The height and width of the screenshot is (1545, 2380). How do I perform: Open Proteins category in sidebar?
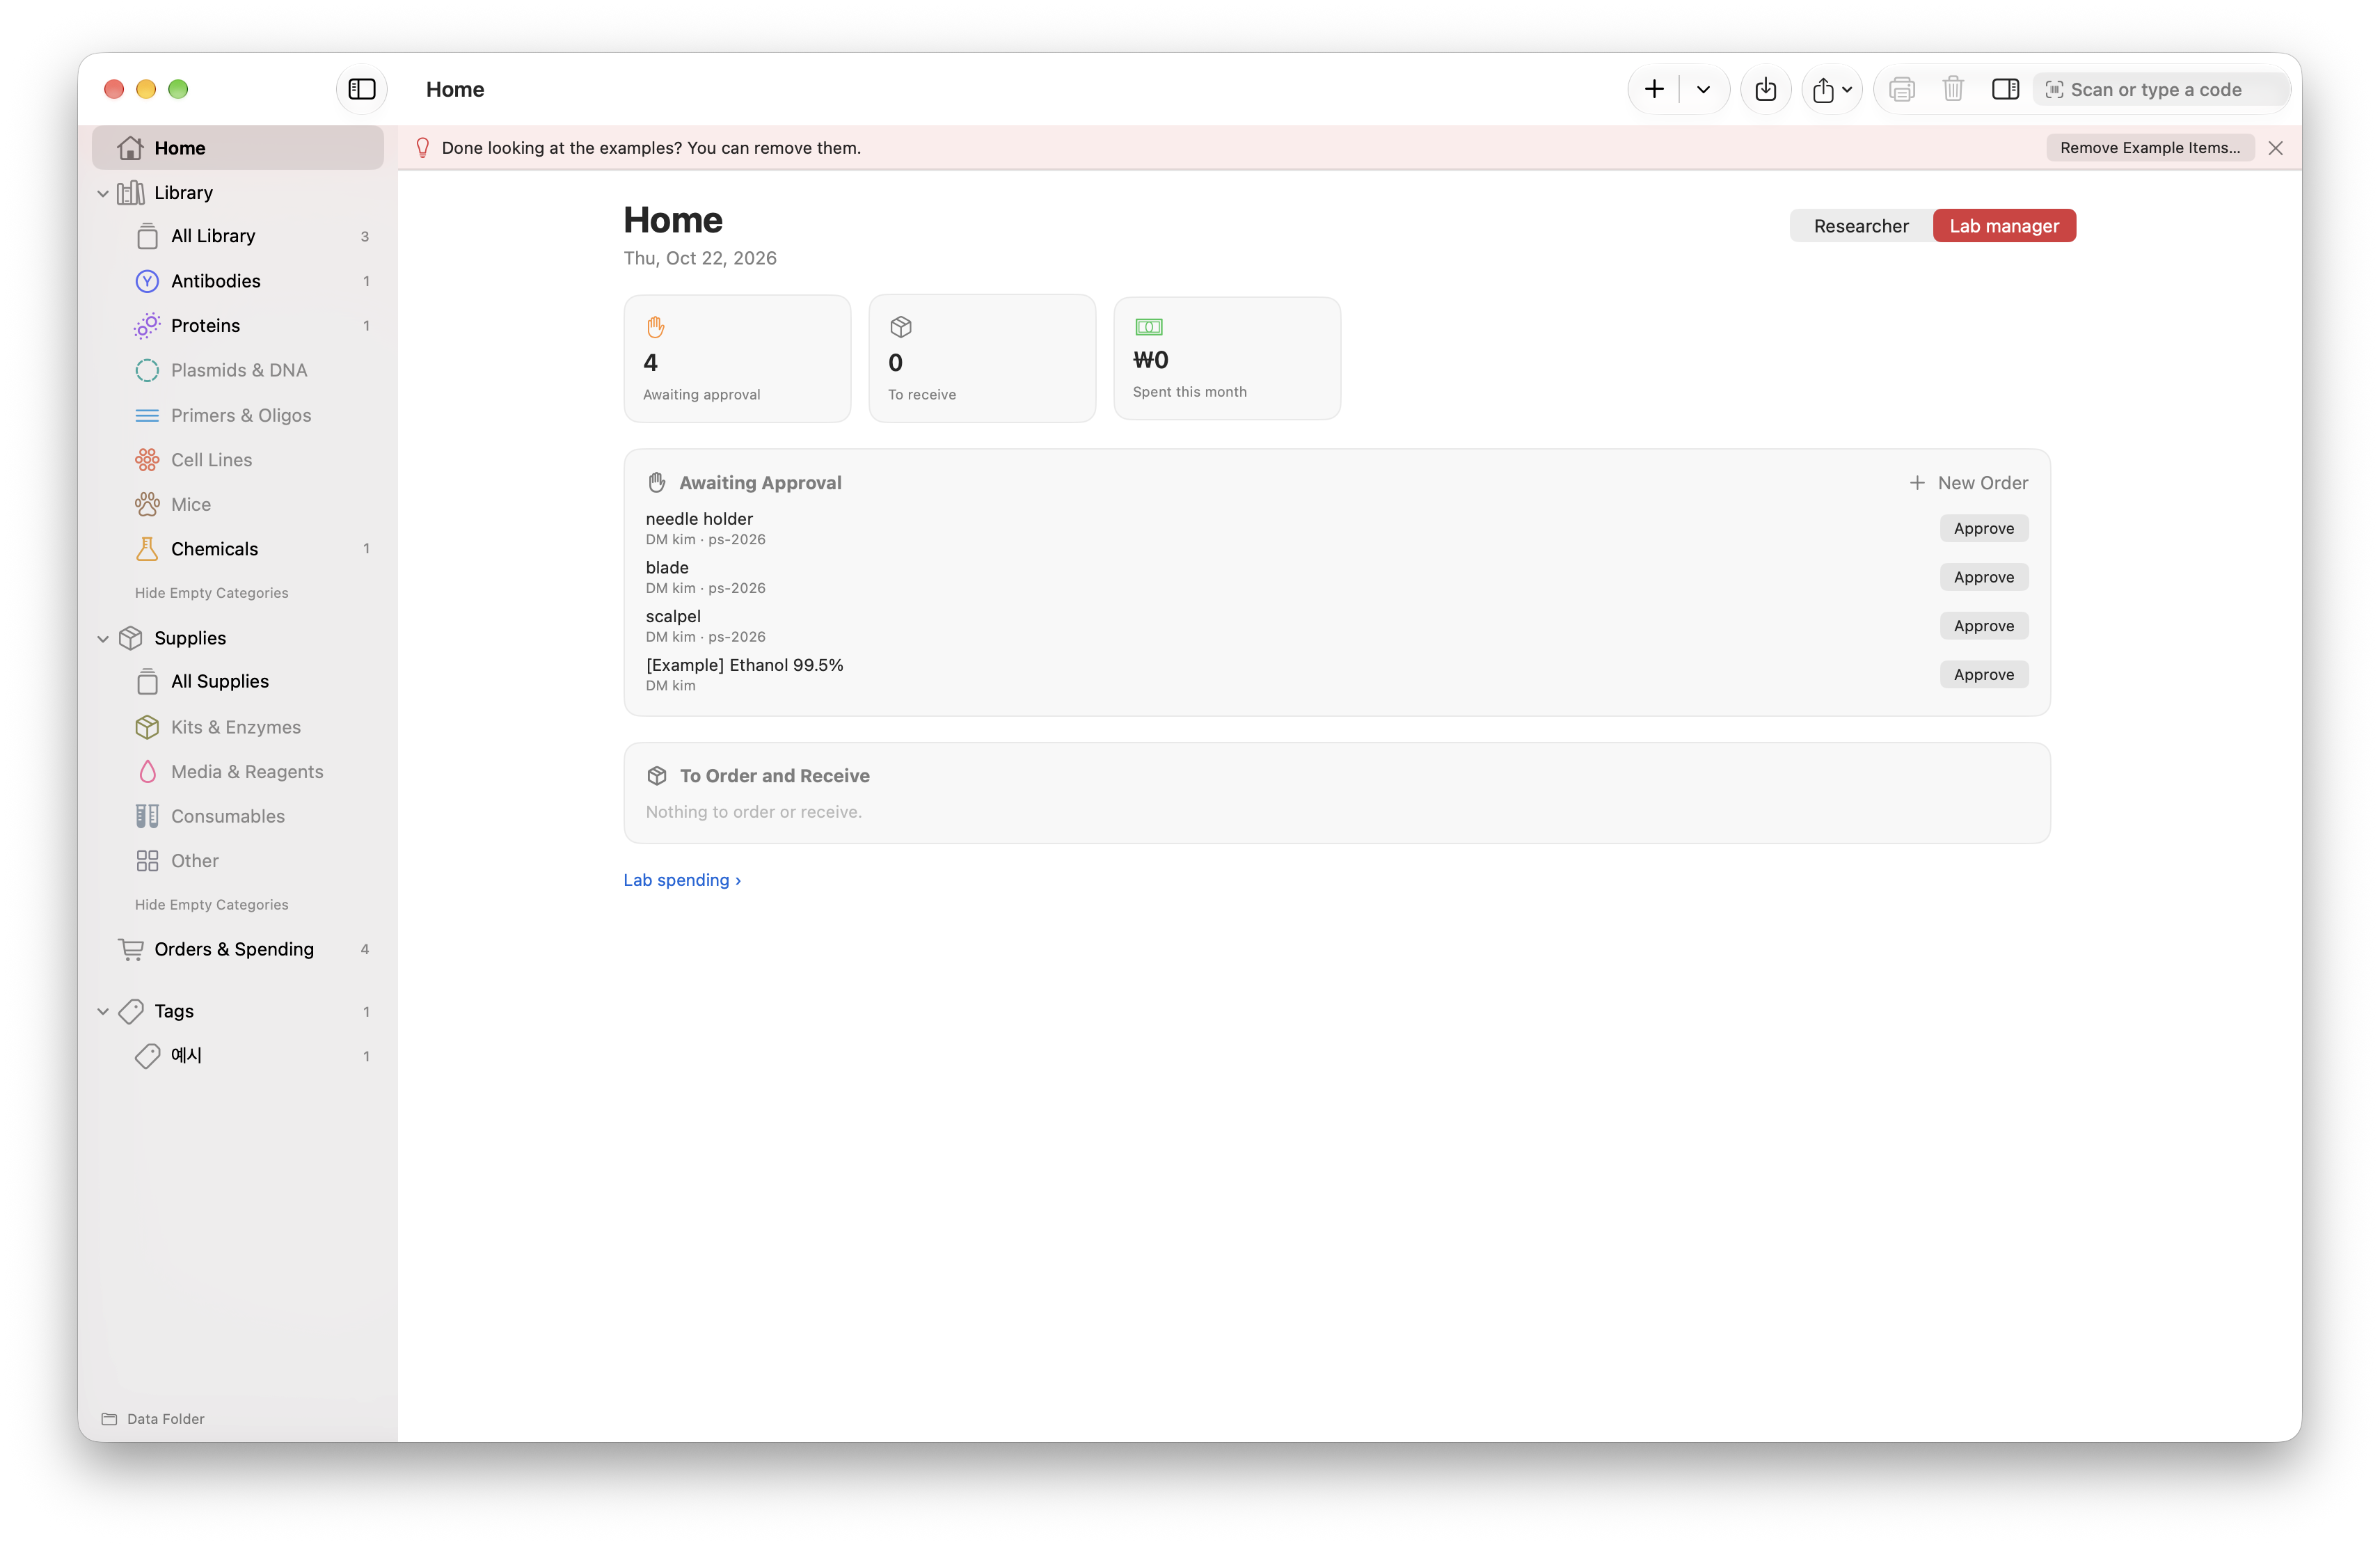(x=238, y=325)
